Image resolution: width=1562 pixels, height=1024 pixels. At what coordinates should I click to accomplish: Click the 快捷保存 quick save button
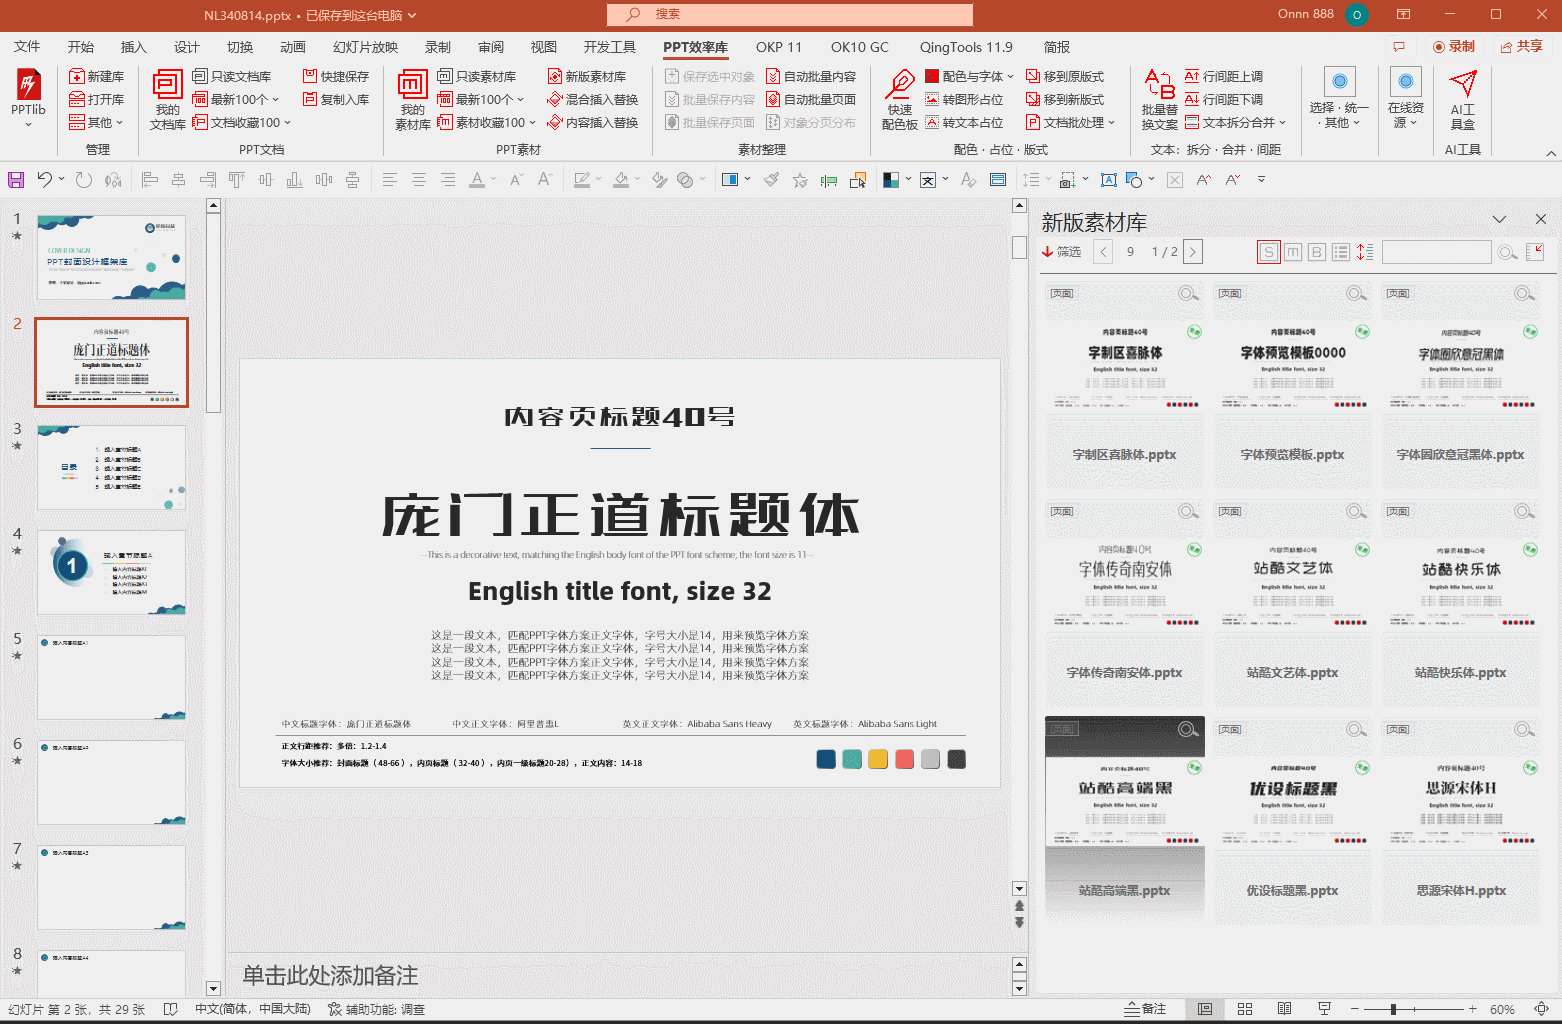pyautogui.click(x=336, y=76)
